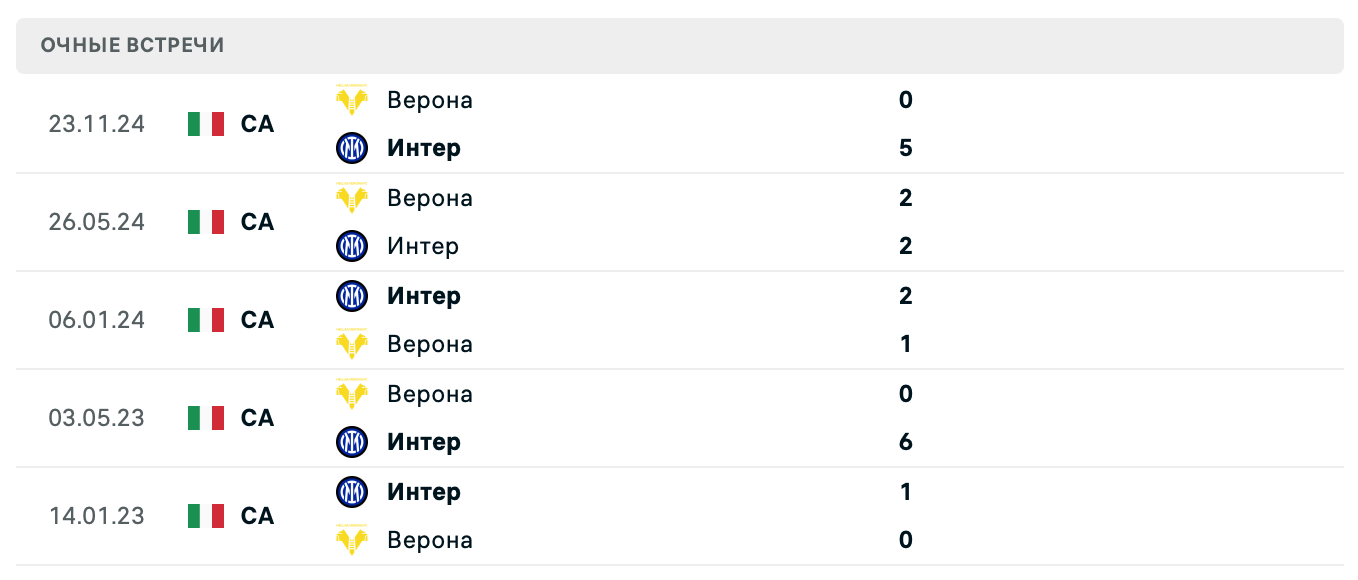
Task: Click the Verona badge in the 26.05.24 match
Action: point(352,198)
